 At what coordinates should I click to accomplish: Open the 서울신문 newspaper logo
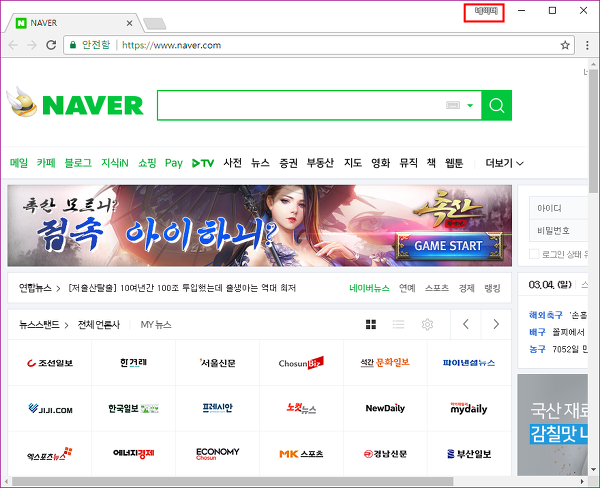(217, 362)
